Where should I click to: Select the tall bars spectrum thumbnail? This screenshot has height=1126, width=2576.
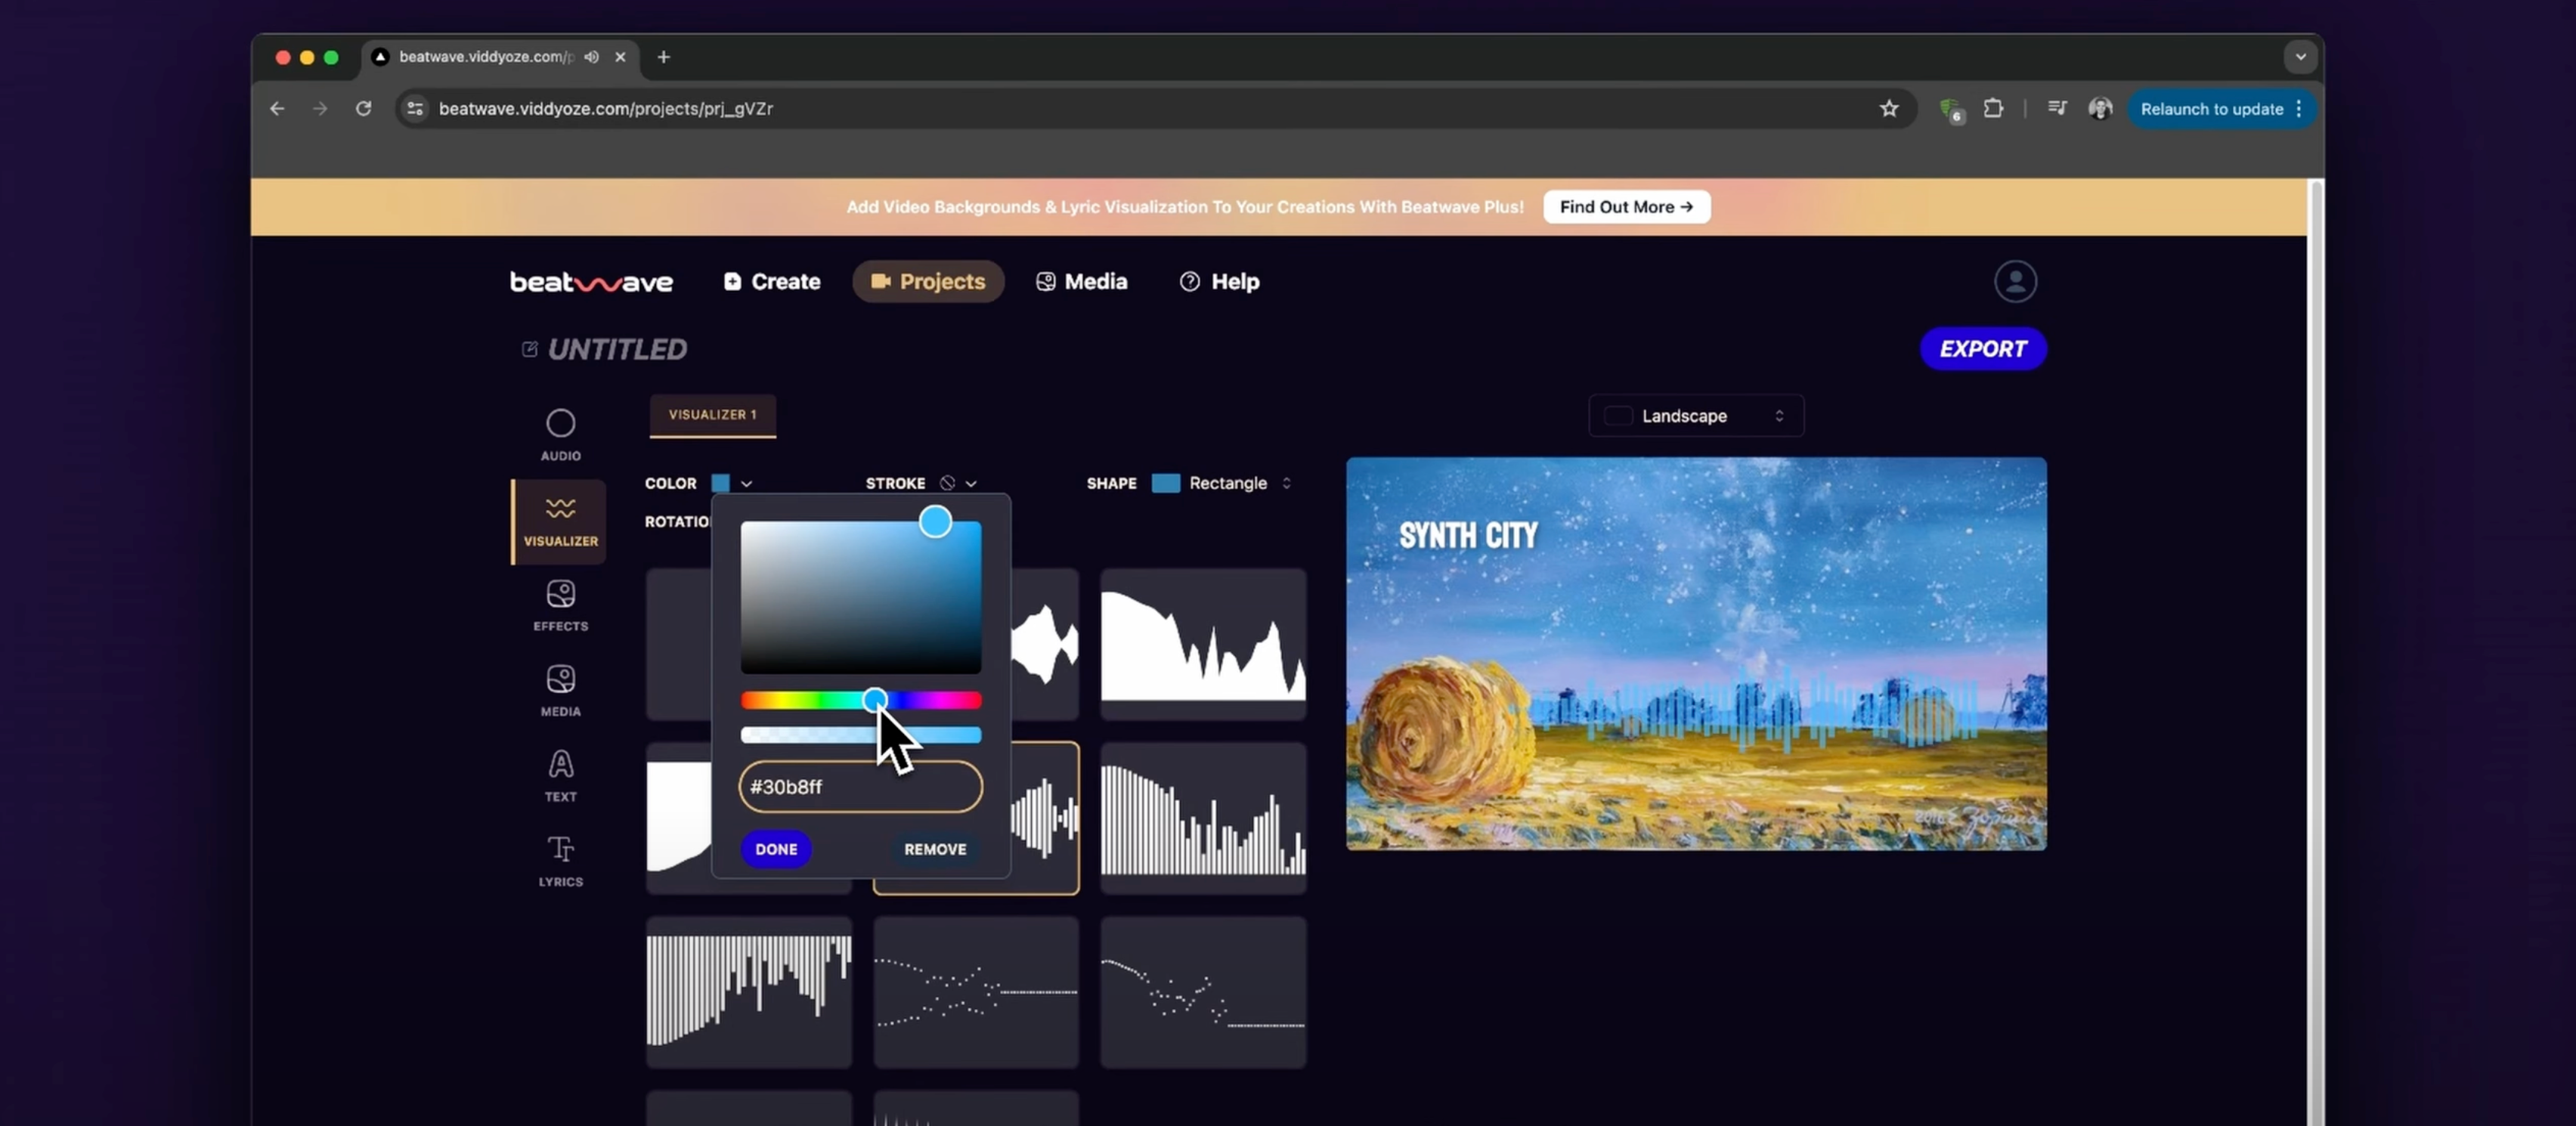pyautogui.click(x=1202, y=818)
